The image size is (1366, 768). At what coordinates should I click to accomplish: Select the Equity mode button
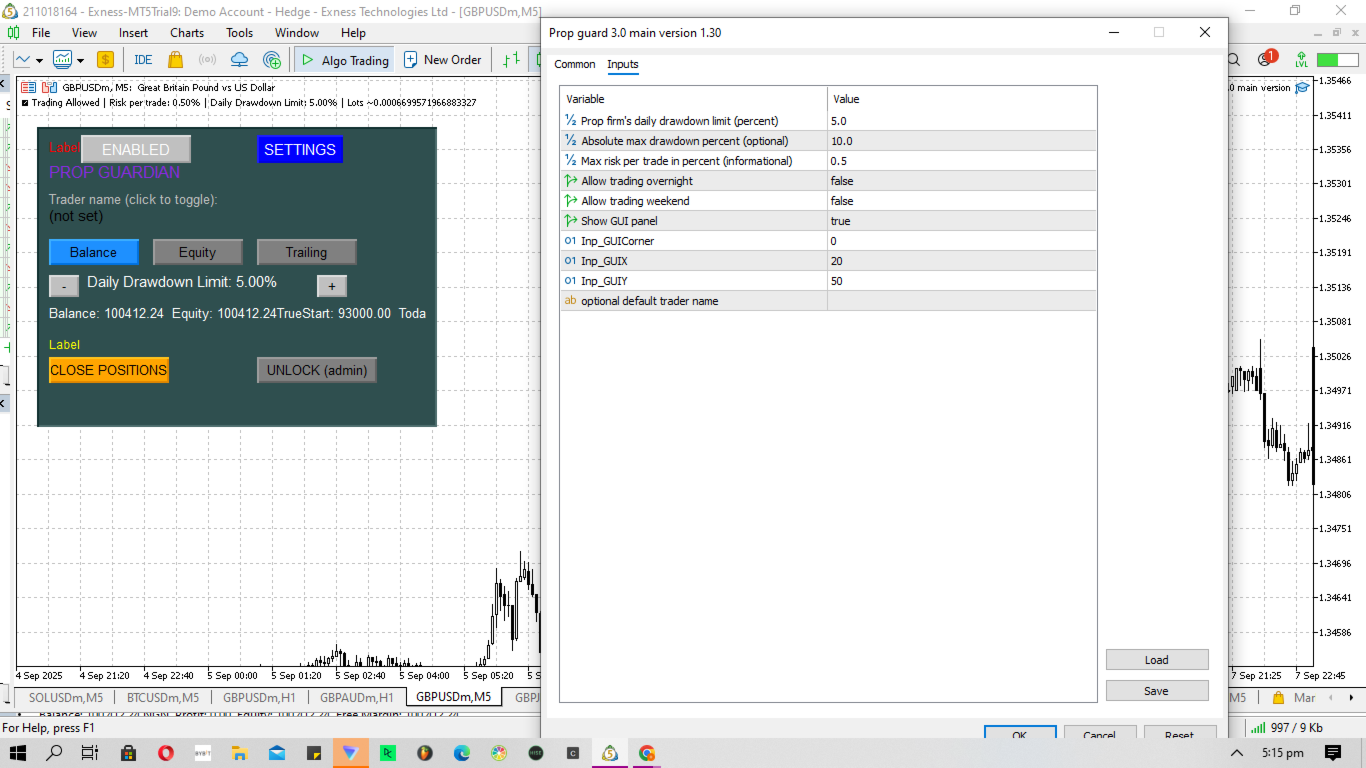click(x=198, y=252)
